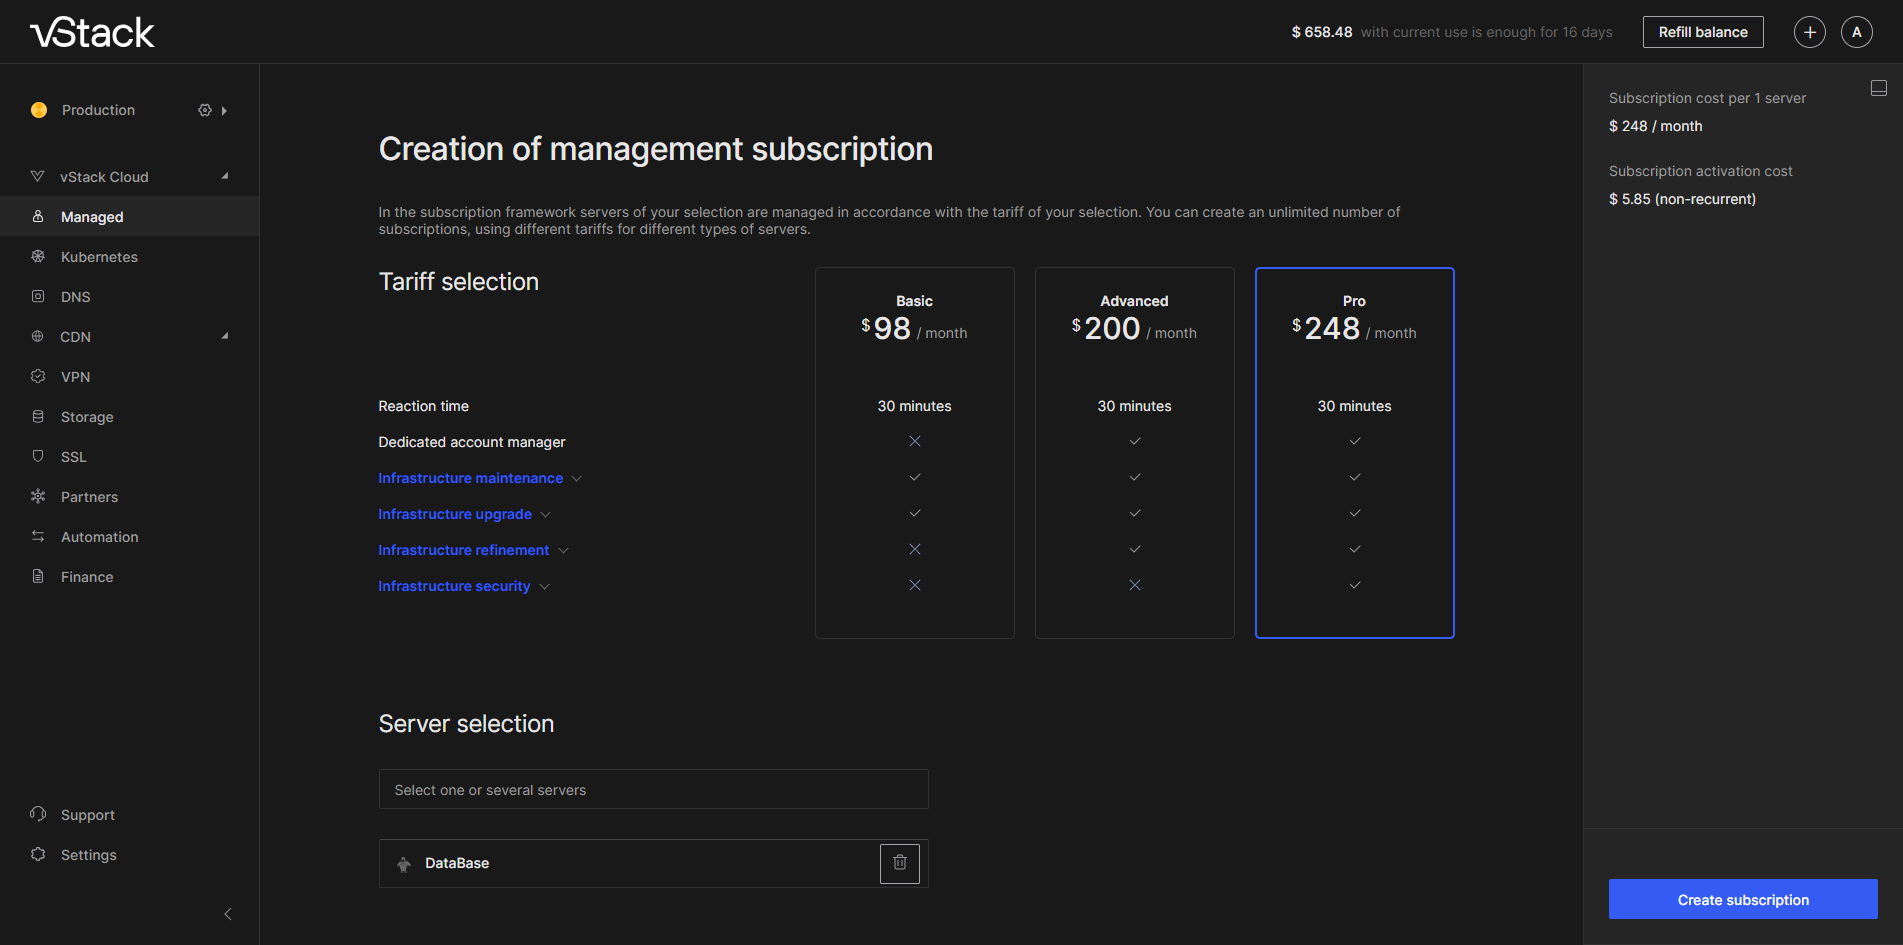Screen dimensions: 1903x945
Task: Click the Storage database icon
Action: pyautogui.click(x=38, y=416)
